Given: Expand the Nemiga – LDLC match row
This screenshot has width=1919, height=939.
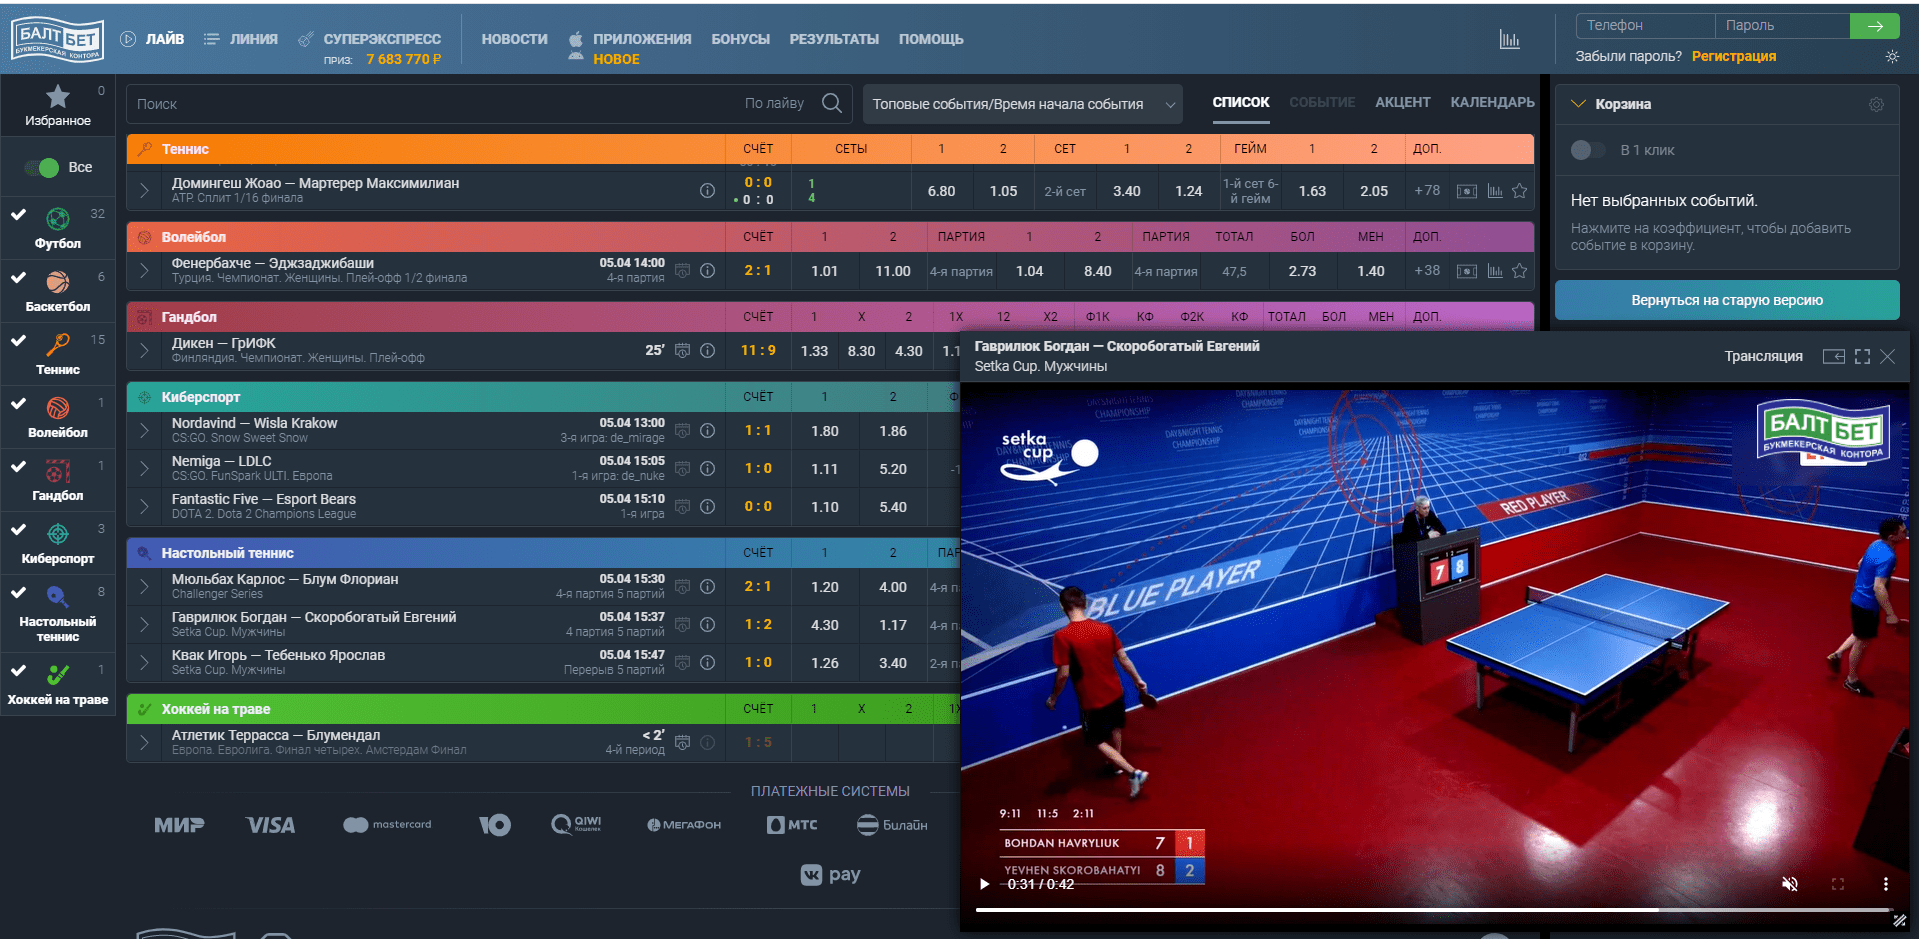Looking at the screenshot, I should (144, 468).
